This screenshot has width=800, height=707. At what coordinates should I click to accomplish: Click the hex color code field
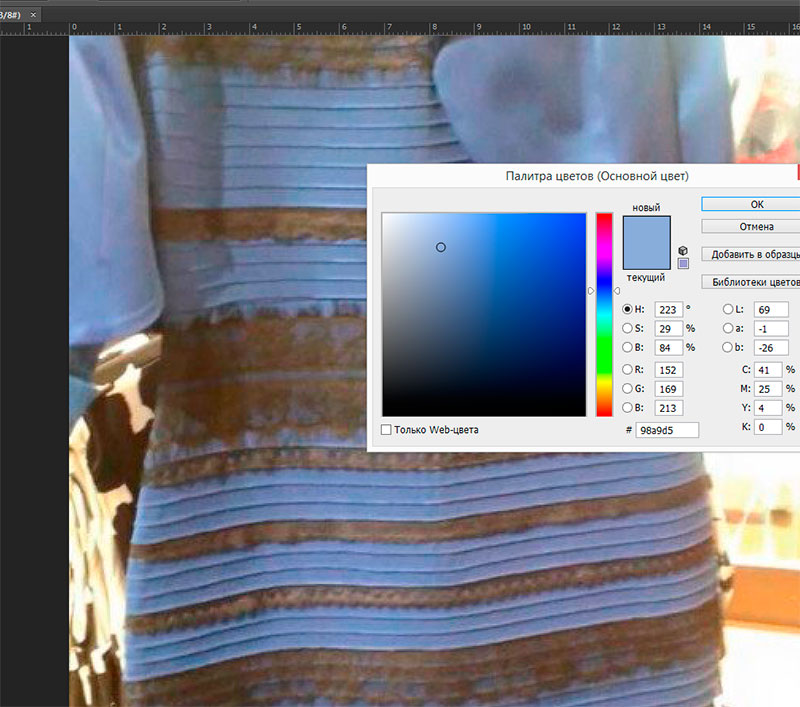pyautogui.click(x=666, y=430)
